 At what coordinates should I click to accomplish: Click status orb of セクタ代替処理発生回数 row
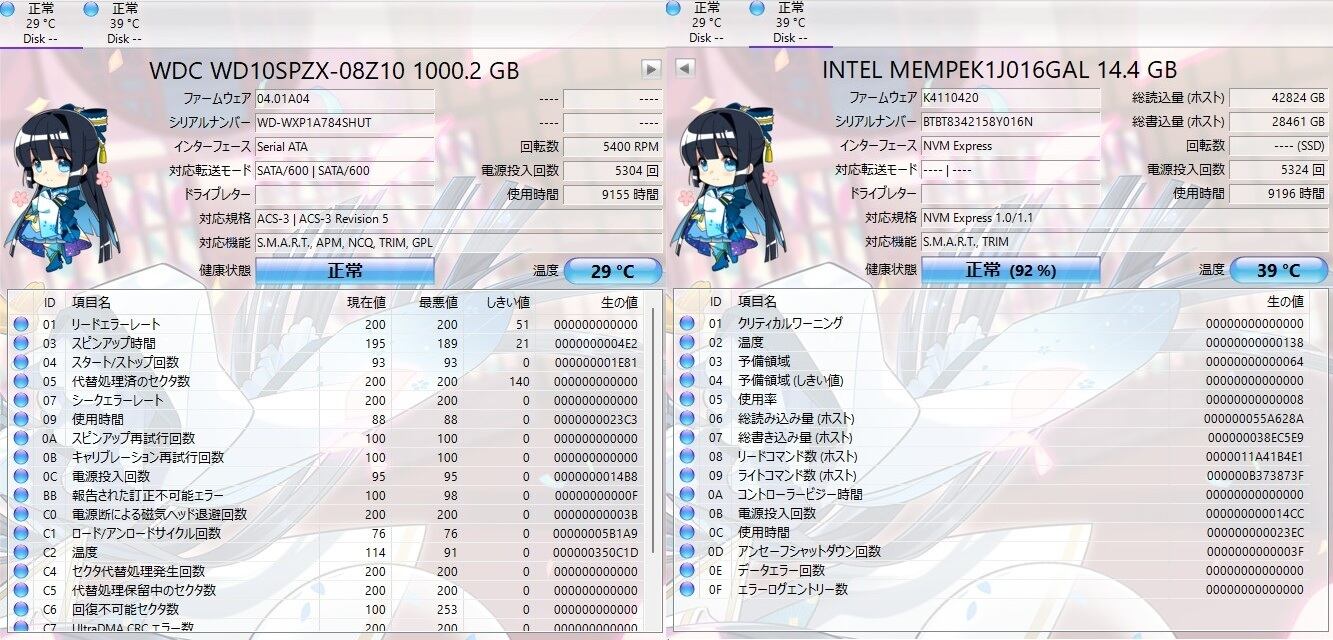pos(21,571)
